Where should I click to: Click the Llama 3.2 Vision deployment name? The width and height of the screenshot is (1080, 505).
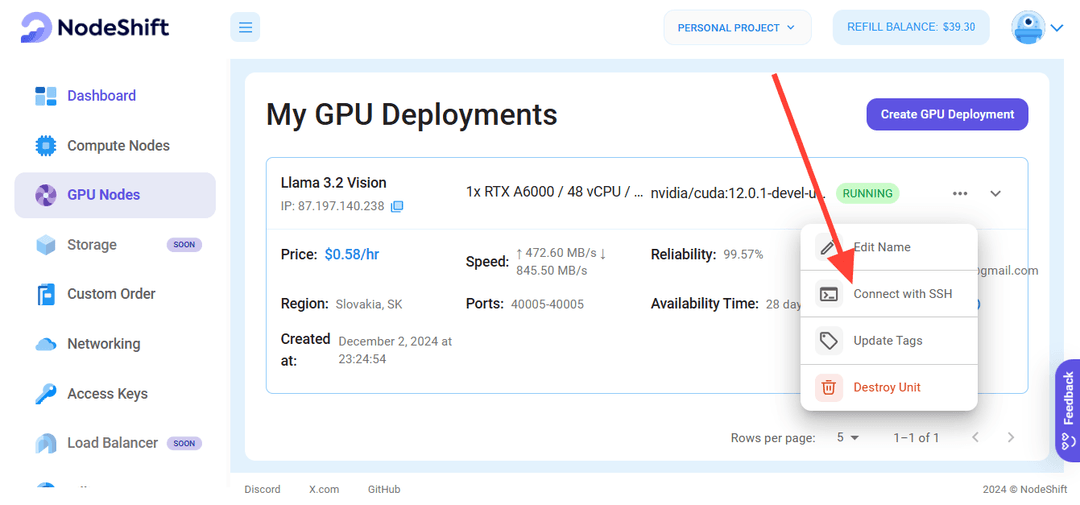pos(333,183)
